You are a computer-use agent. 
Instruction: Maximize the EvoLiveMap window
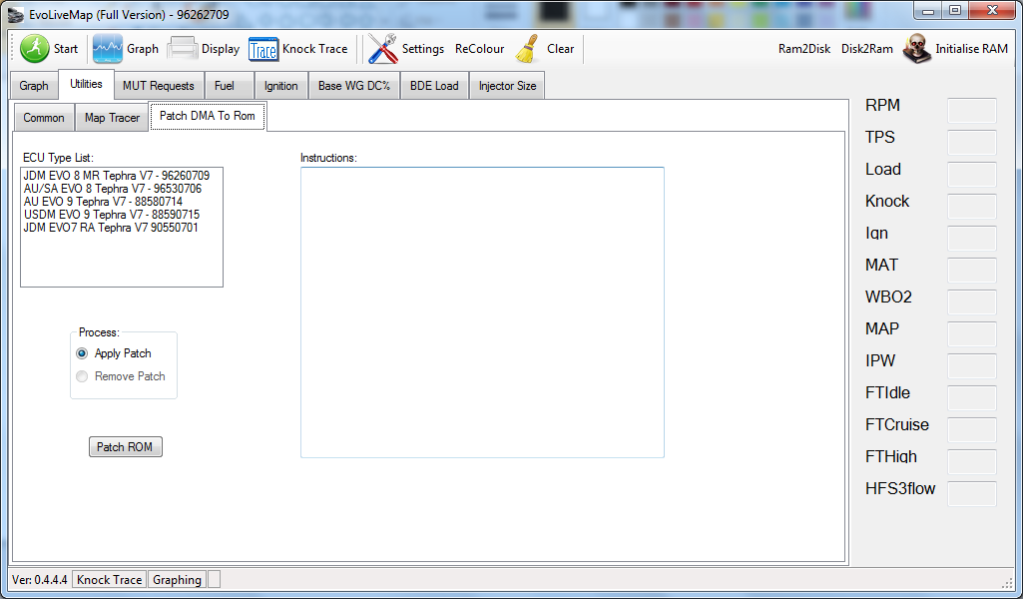coord(956,10)
